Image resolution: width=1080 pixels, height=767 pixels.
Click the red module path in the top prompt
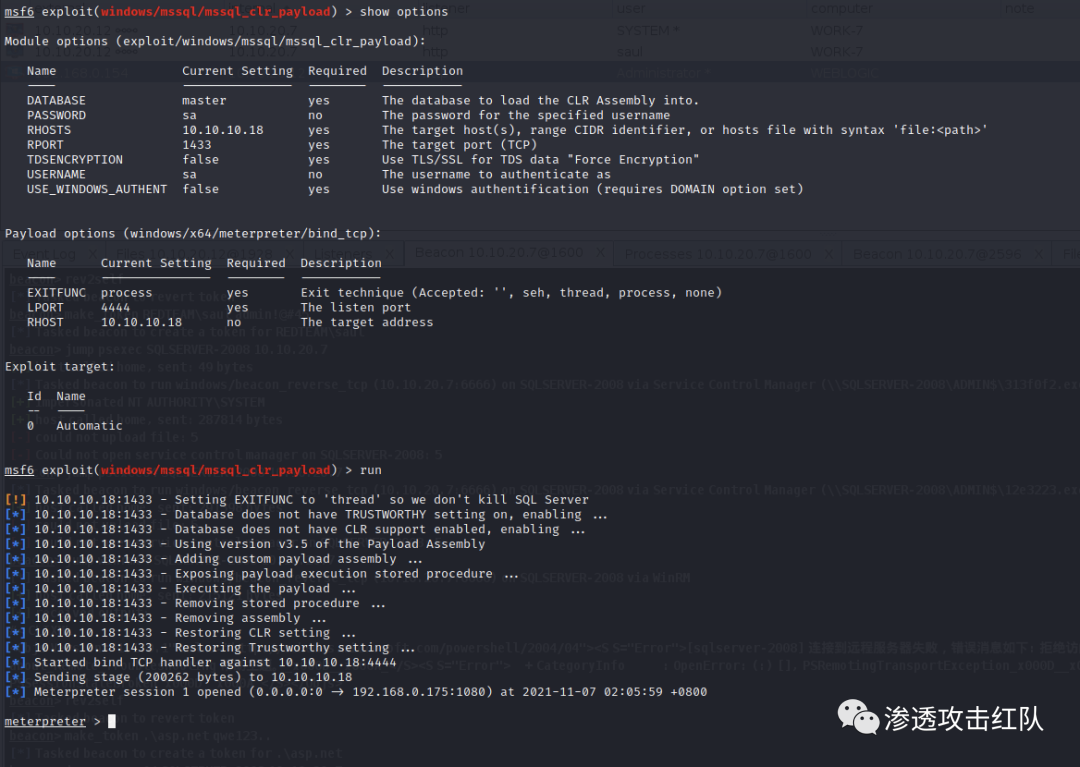point(215,12)
